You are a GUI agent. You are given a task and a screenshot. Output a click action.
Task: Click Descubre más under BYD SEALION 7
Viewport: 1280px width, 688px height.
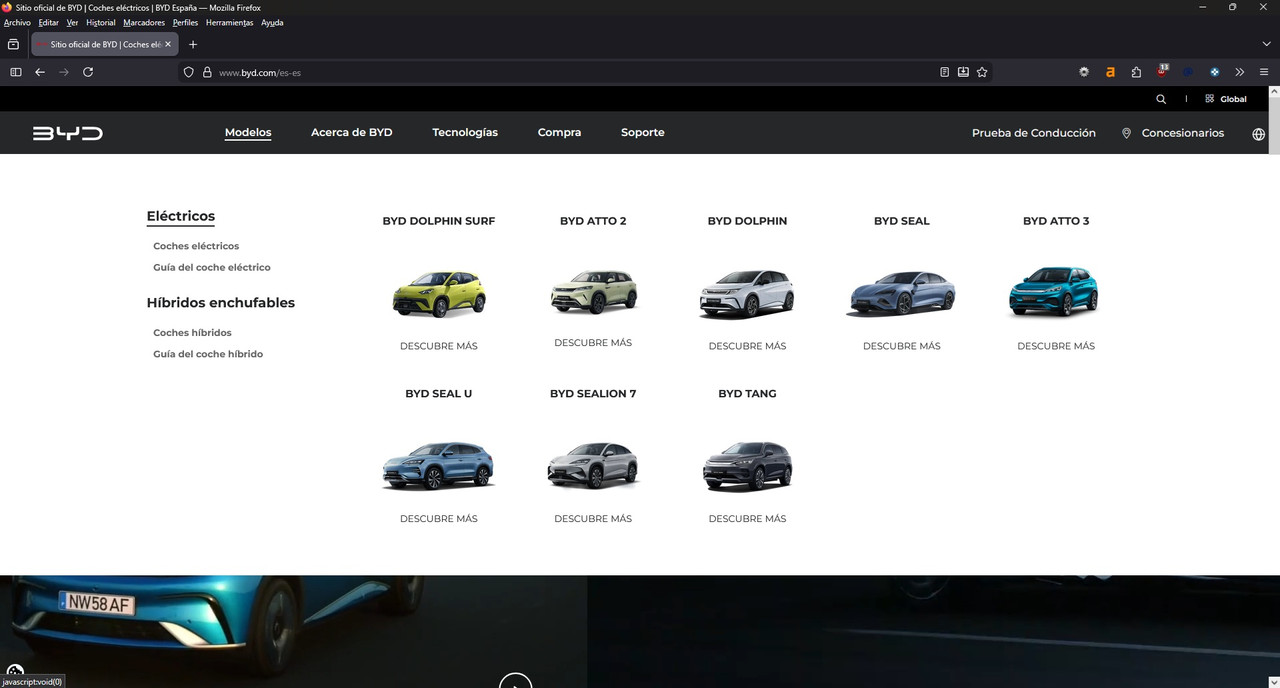tap(593, 519)
